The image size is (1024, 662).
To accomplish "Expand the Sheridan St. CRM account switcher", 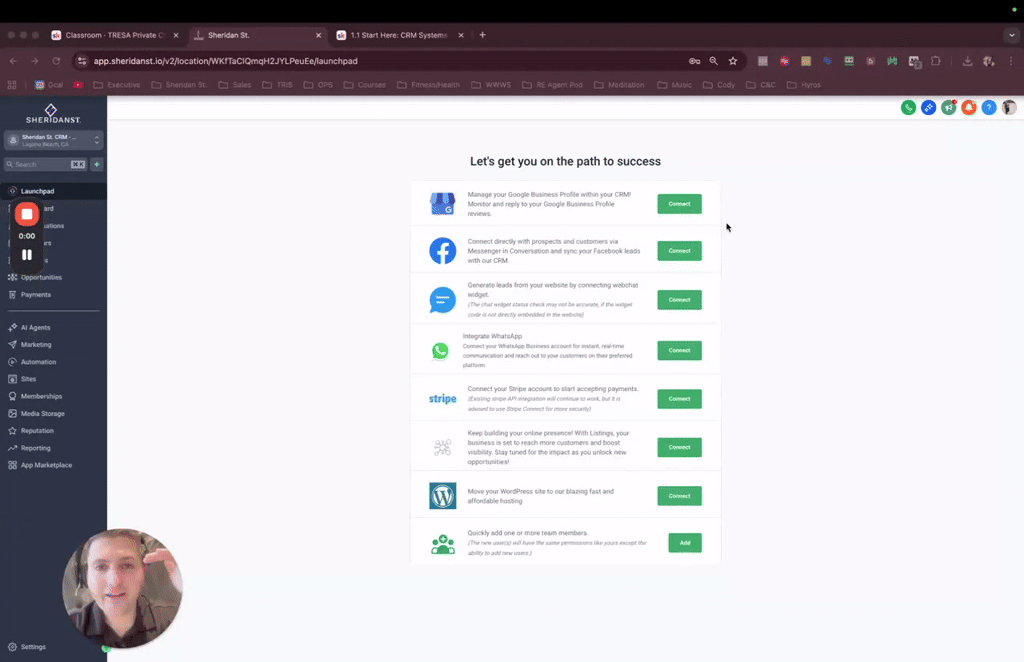I will [x=54, y=140].
